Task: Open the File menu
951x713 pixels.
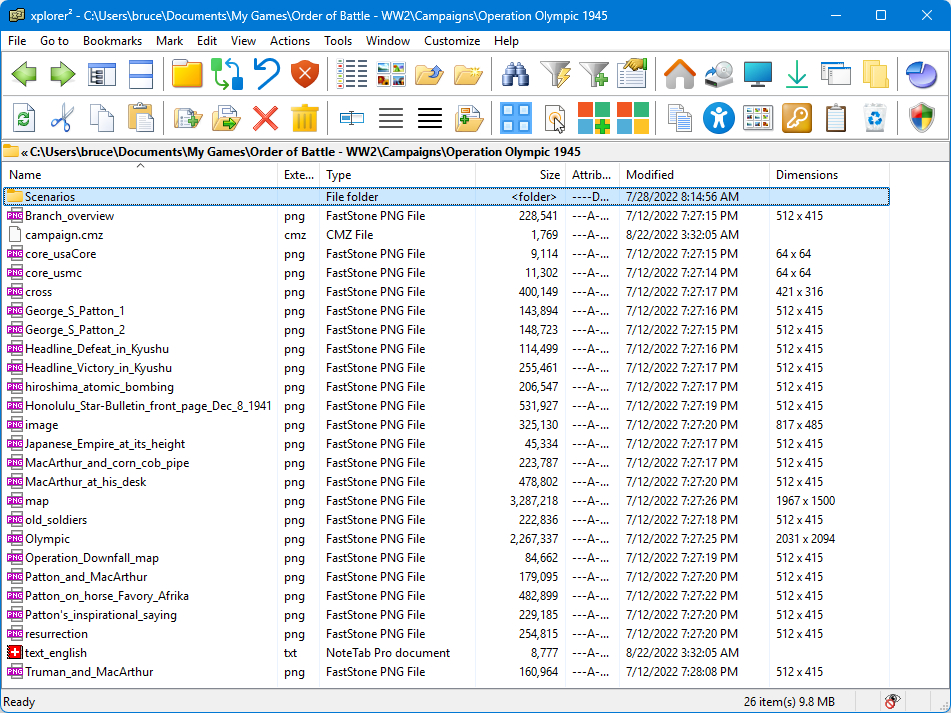Action: [x=17, y=41]
